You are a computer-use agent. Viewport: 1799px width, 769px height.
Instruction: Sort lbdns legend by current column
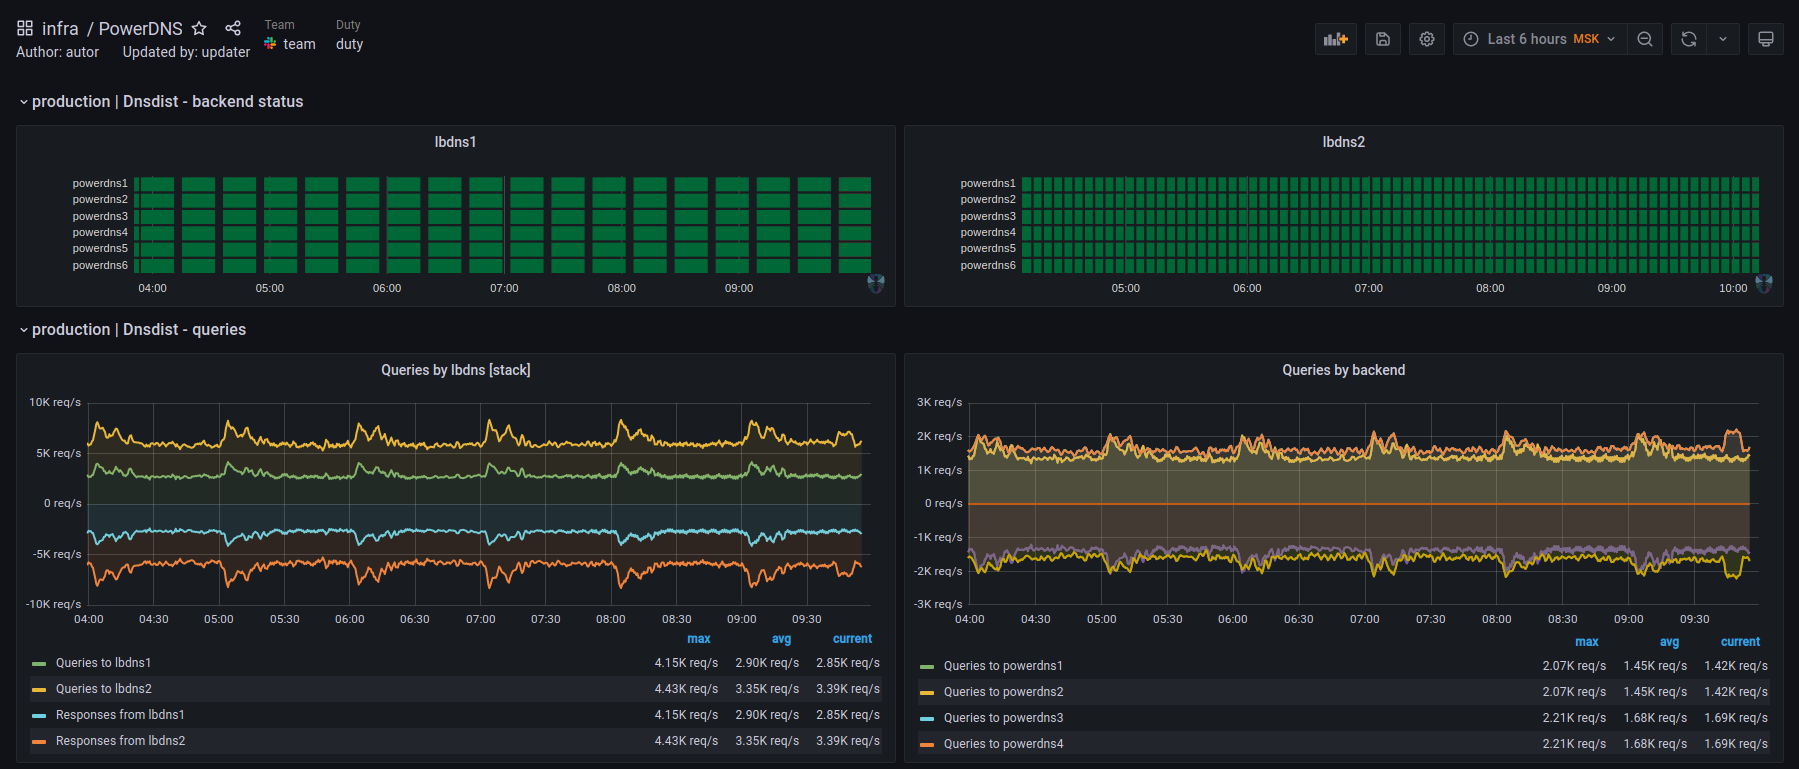[852, 639]
